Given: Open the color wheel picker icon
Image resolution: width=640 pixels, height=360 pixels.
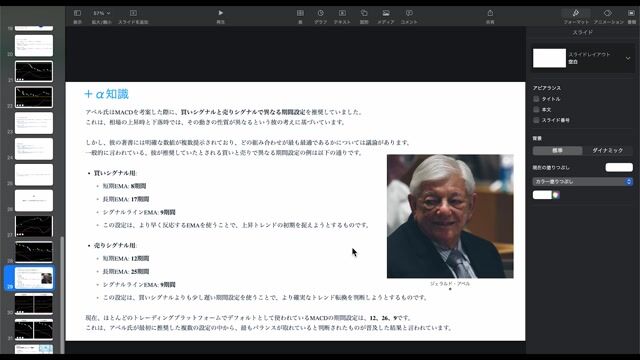Looking at the screenshot, I should click(x=556, y=195).
